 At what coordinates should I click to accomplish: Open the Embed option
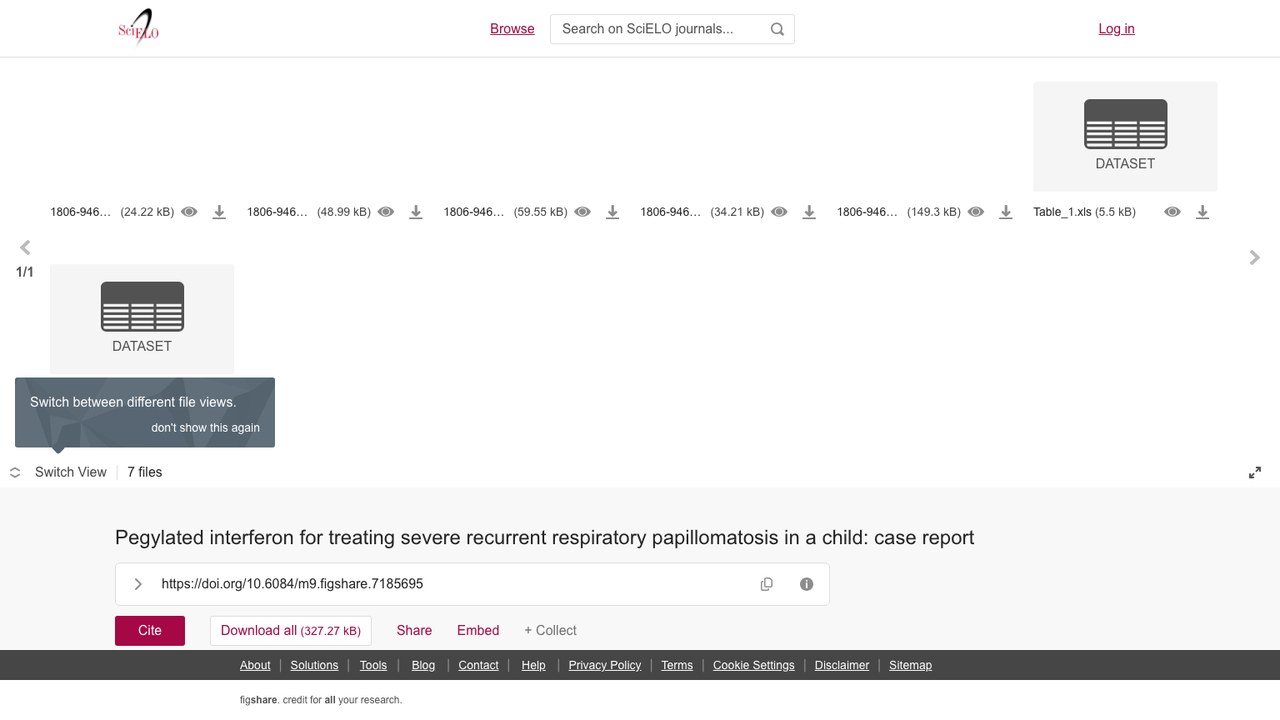[x=478, y=630]
